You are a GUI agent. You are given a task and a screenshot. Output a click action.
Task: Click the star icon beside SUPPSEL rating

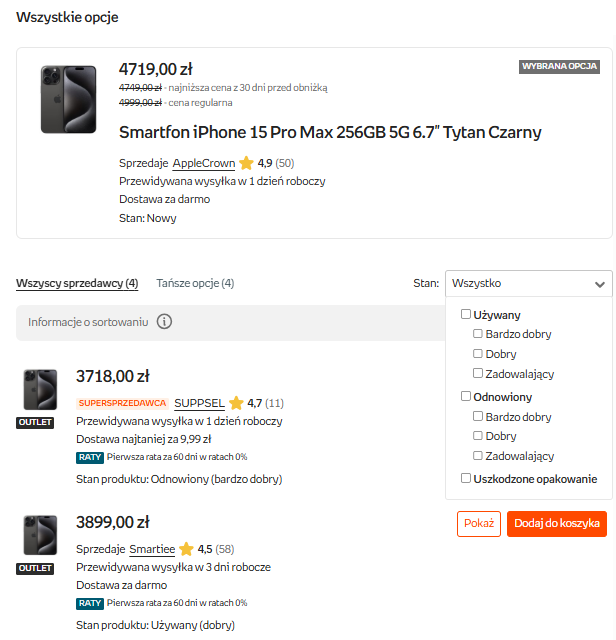(x=236, y=403)
